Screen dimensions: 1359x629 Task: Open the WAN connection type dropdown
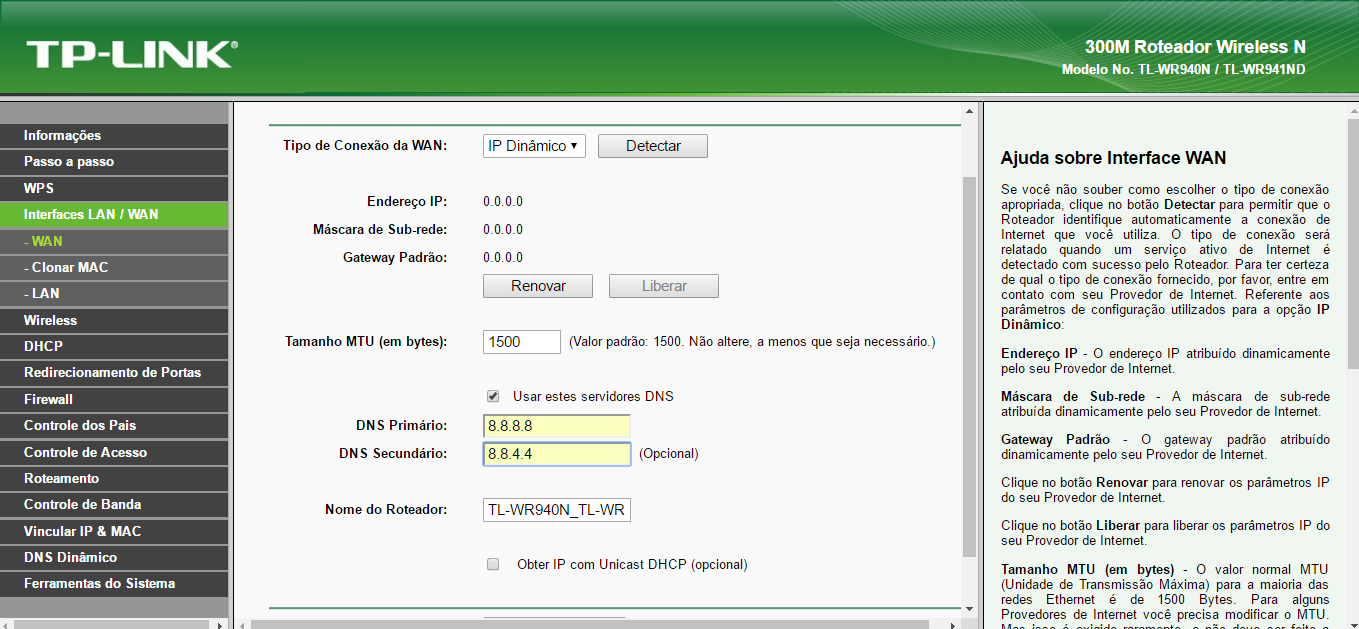pyautogui.click(x=534, y=146)
